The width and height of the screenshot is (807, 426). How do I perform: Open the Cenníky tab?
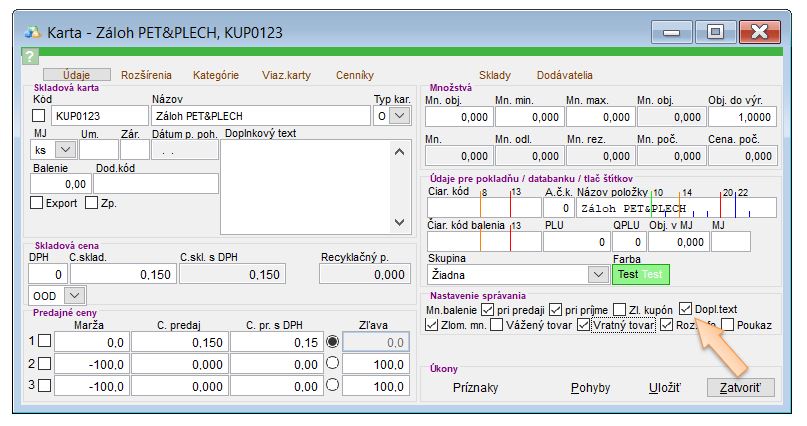[x=354, y=75]
